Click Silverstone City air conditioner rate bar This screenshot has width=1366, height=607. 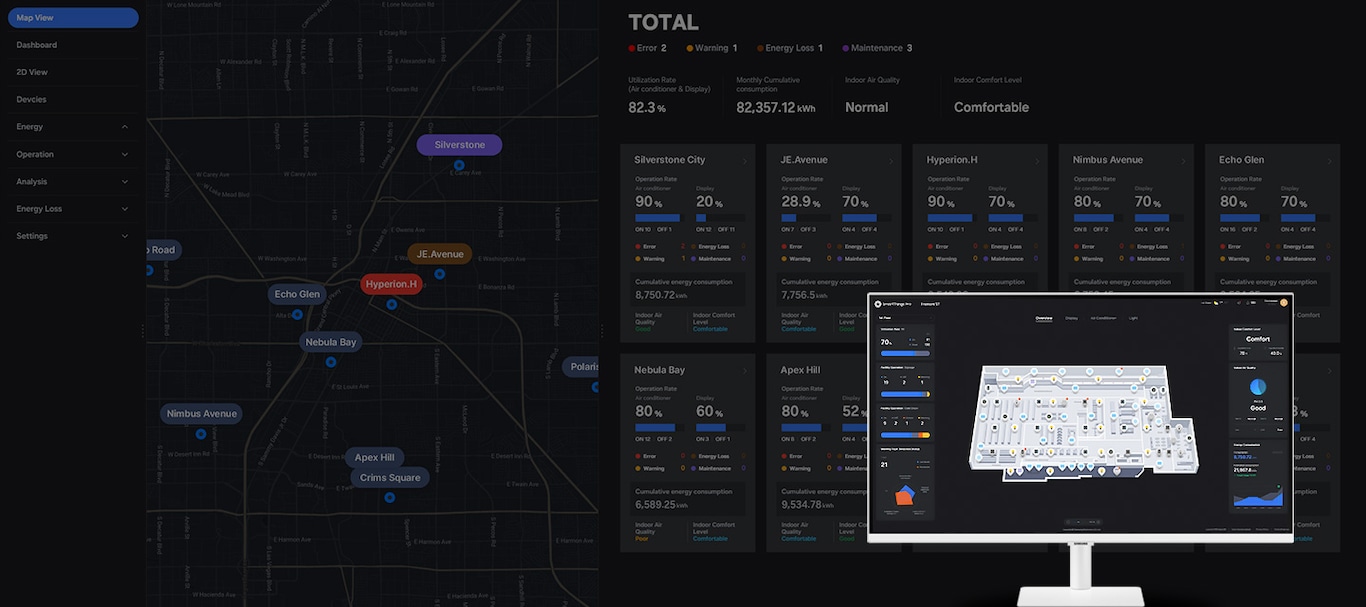tap(657, 218)
